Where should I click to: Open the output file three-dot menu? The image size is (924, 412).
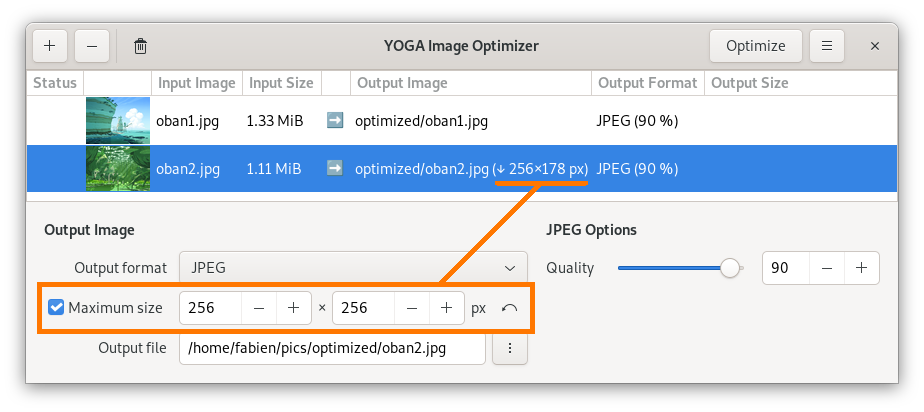pos(510,348)
